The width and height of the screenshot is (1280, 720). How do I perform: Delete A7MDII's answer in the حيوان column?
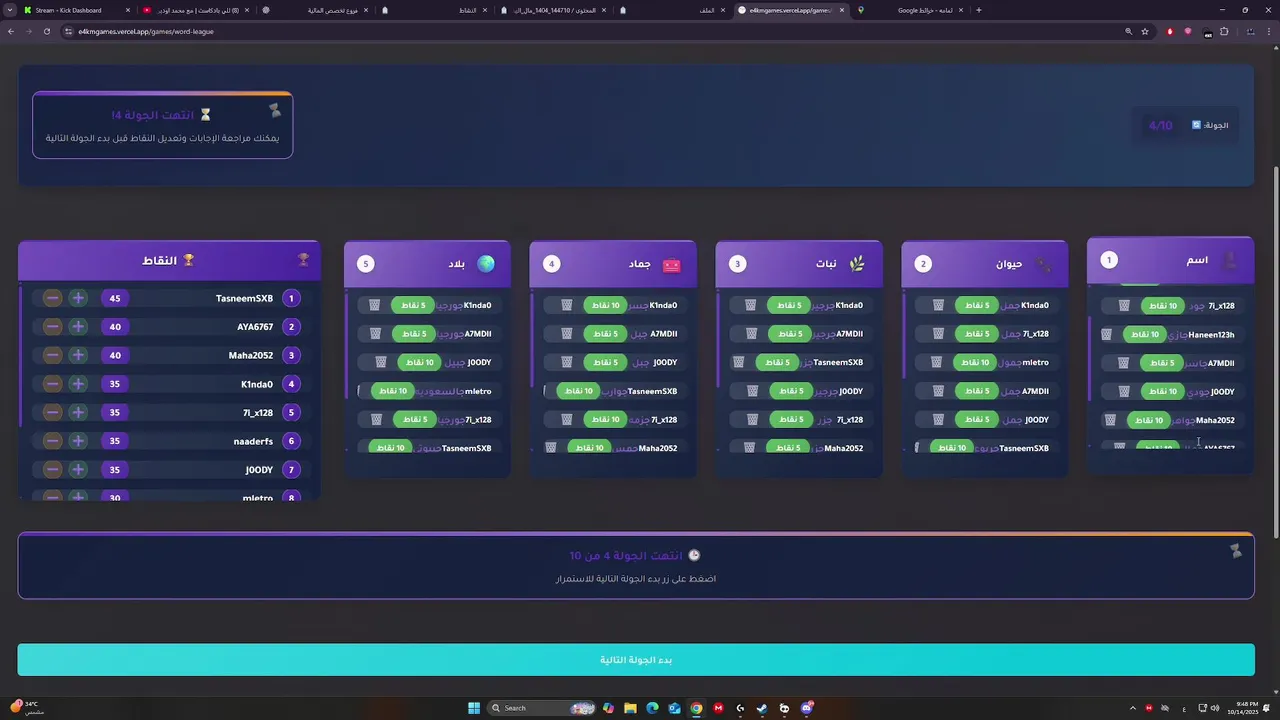pos(938,391)
